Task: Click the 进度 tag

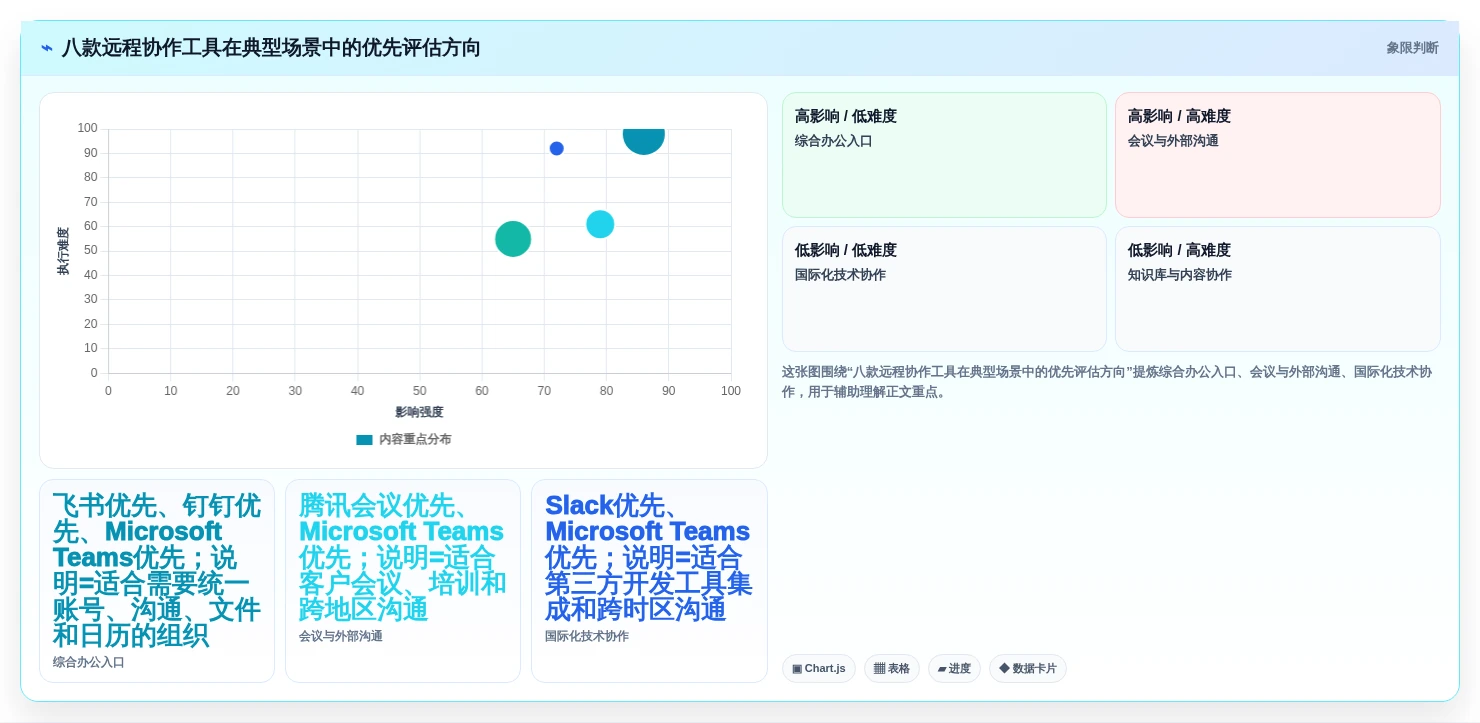Action: (954, 668)
